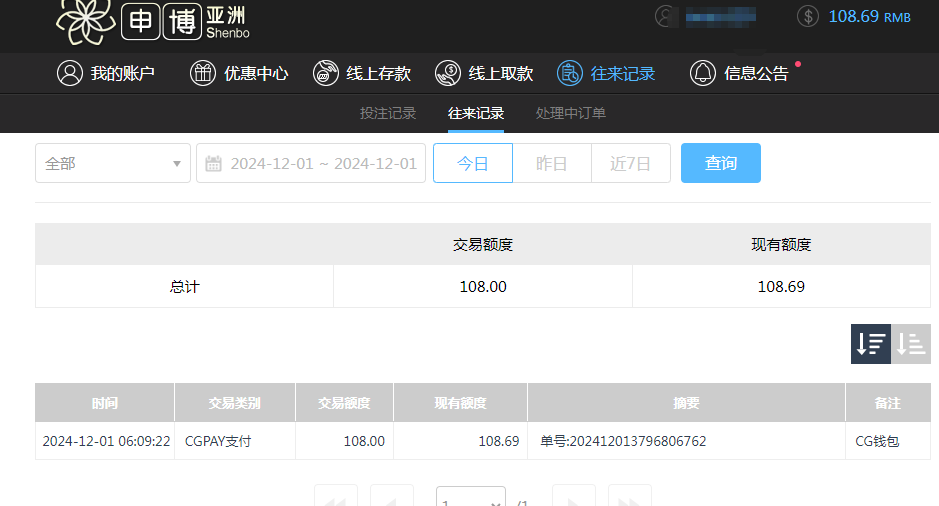
Task: Click the 查询 search button
Action: point(720,164)
